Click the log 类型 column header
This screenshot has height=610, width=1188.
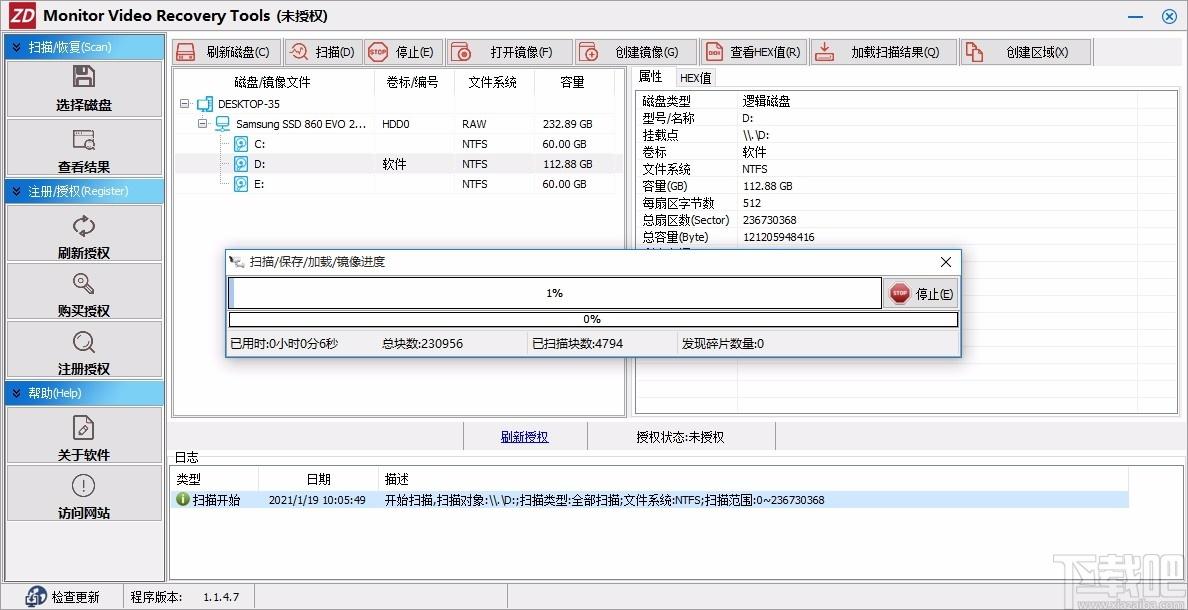214,480
